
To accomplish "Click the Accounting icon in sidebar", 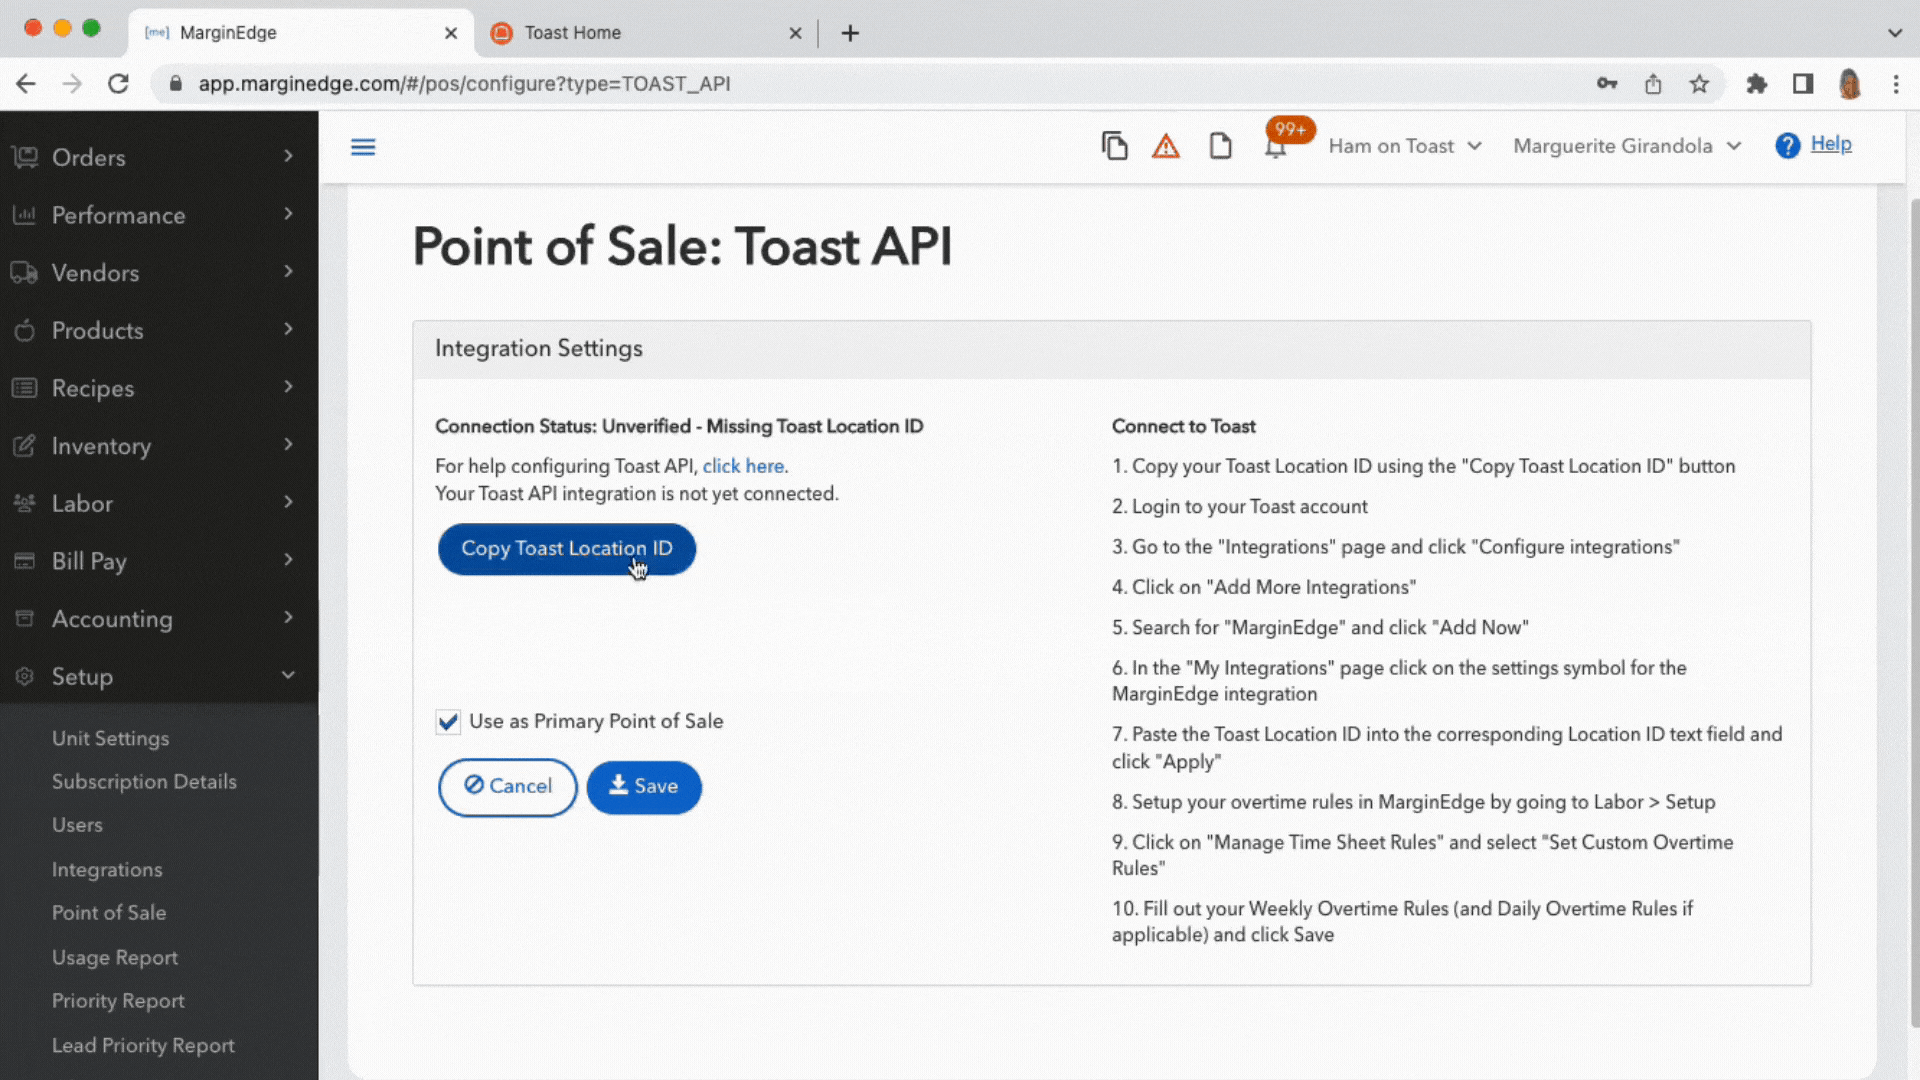I will pyautogui.click(x=25, y=619).
